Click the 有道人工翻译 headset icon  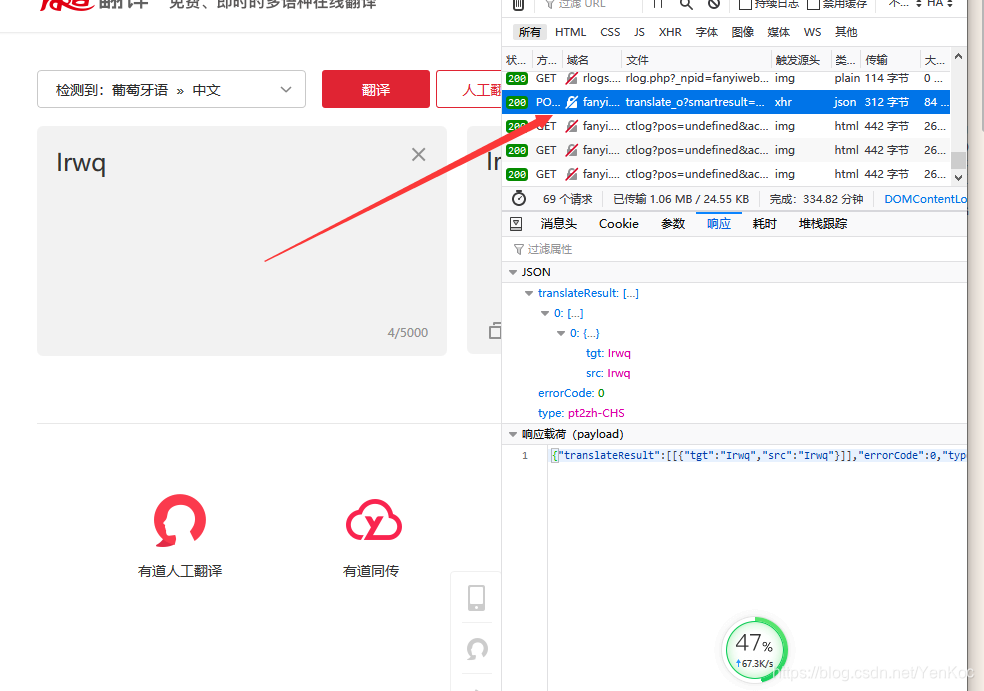click(x=180, y=520)
